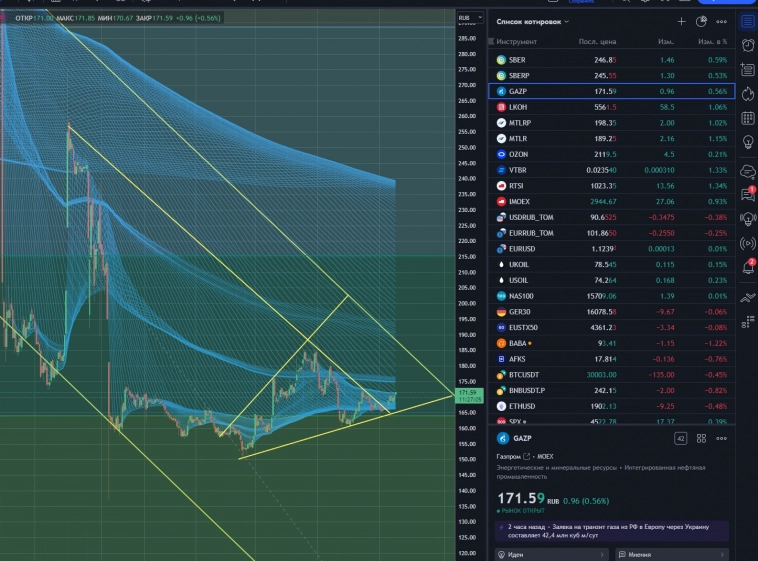This screenshot has width=758, height=561.
Task: Open the RUB currency selector on price scale
Action: click(466, 18)
